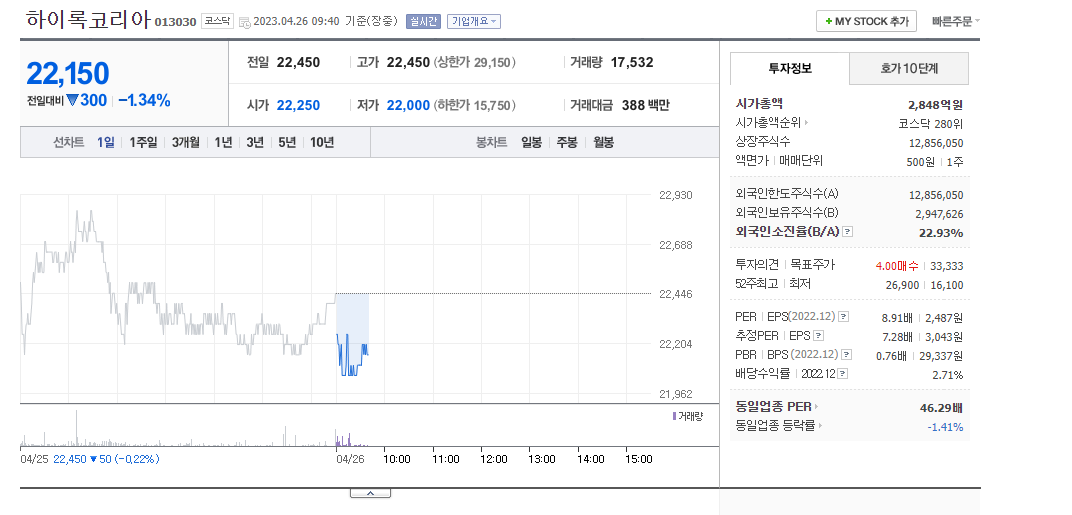Select the 1일 line chart period
This screenshot has height=515, width=1072.
(106, 142)
